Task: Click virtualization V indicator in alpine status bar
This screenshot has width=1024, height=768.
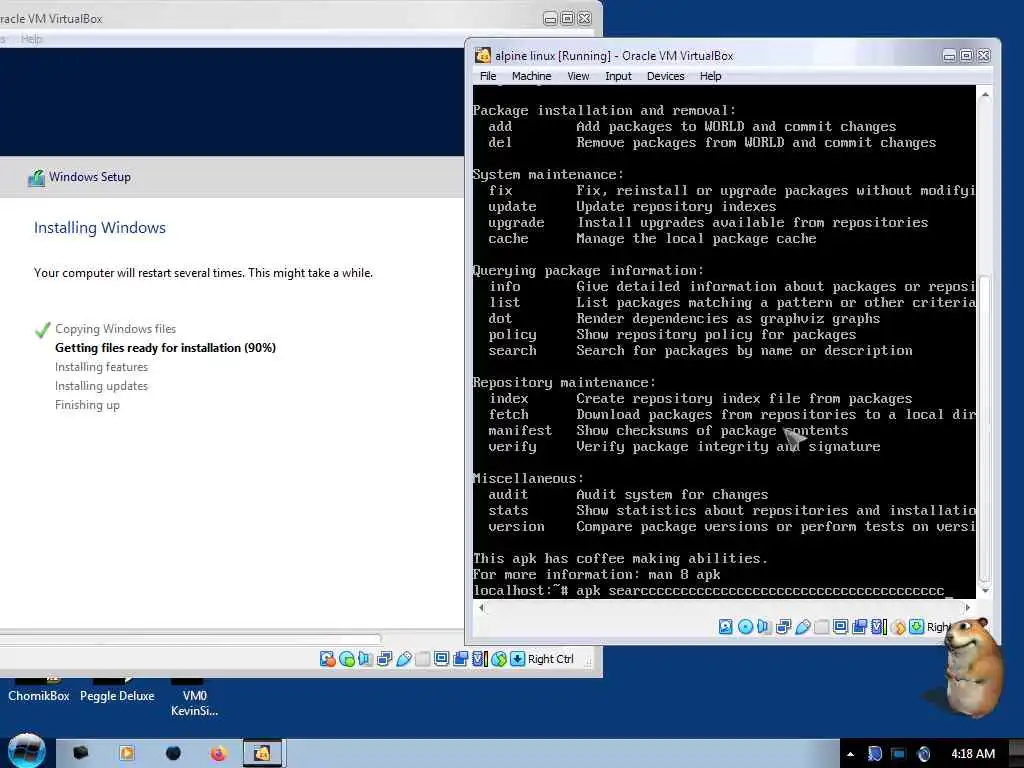Action: (878, 627)
